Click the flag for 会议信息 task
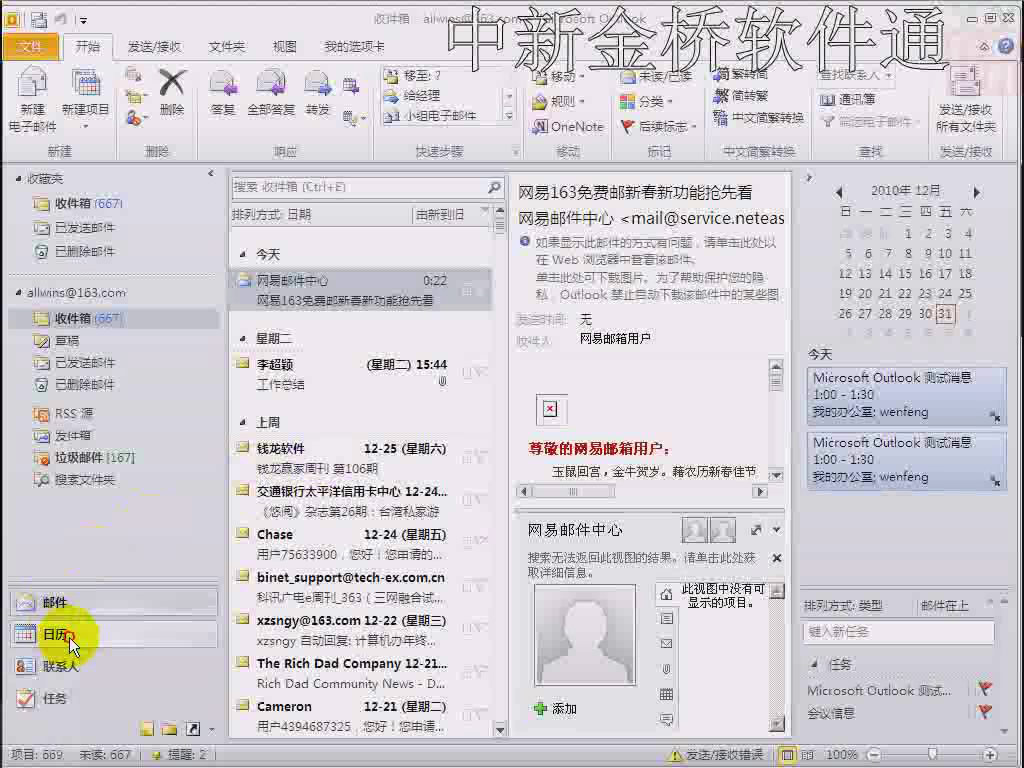Image resolution: width=1024 pixels, height=768 pixels. pyautogui.click(x=985, y=712)
